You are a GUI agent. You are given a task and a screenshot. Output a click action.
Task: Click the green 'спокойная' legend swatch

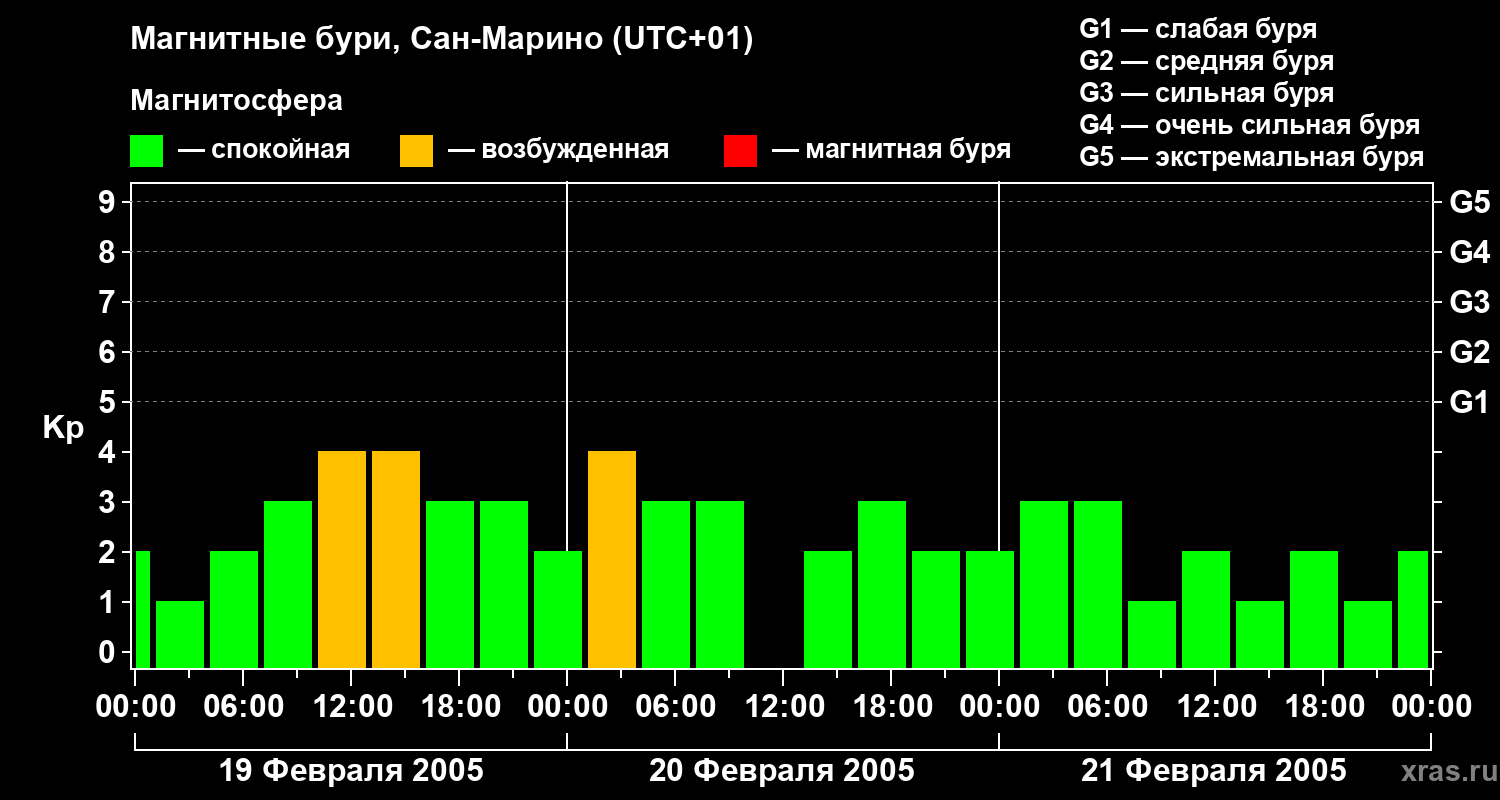146,151
